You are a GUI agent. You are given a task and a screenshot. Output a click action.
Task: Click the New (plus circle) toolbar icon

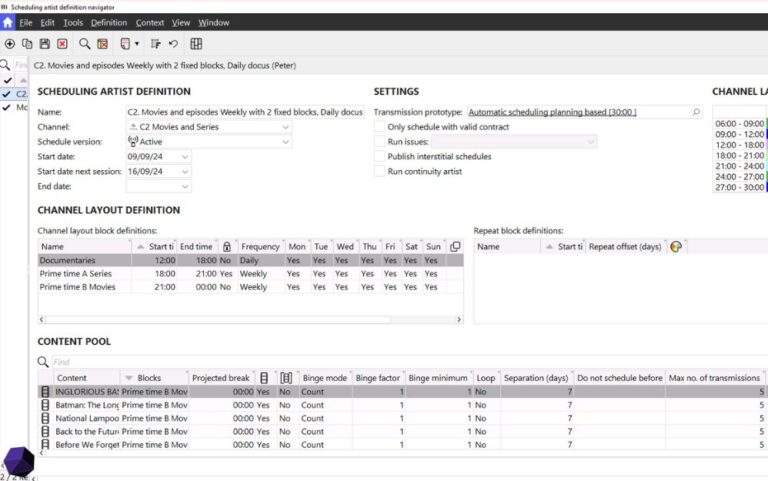pyautogui.click(x=10, y=44)
